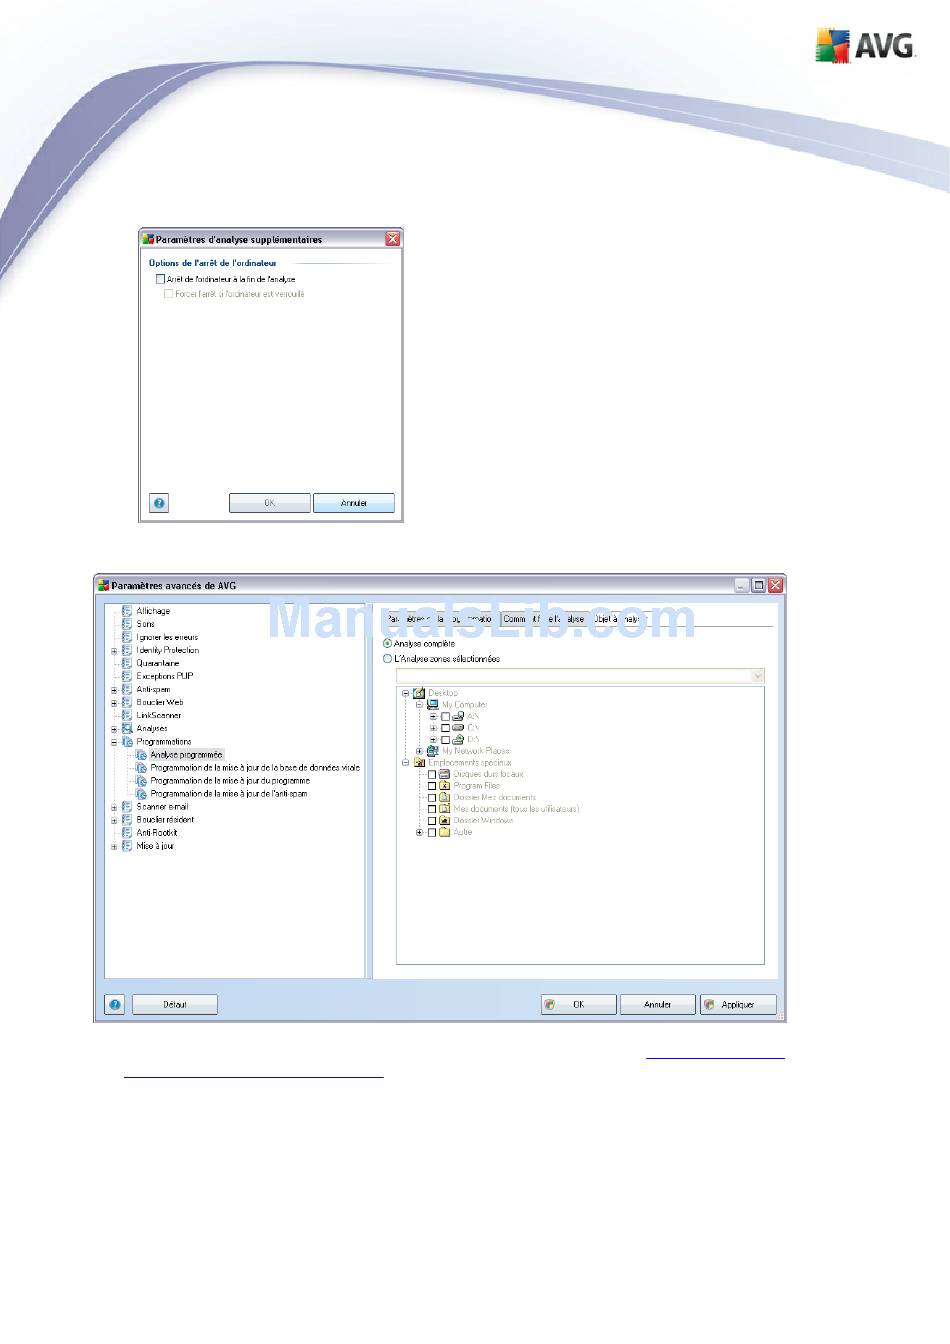Click Annuler in the AVG advanced settings window
Image resolution: width=950 pixels, height=1344 pixels.
[x=657, y=1005]
